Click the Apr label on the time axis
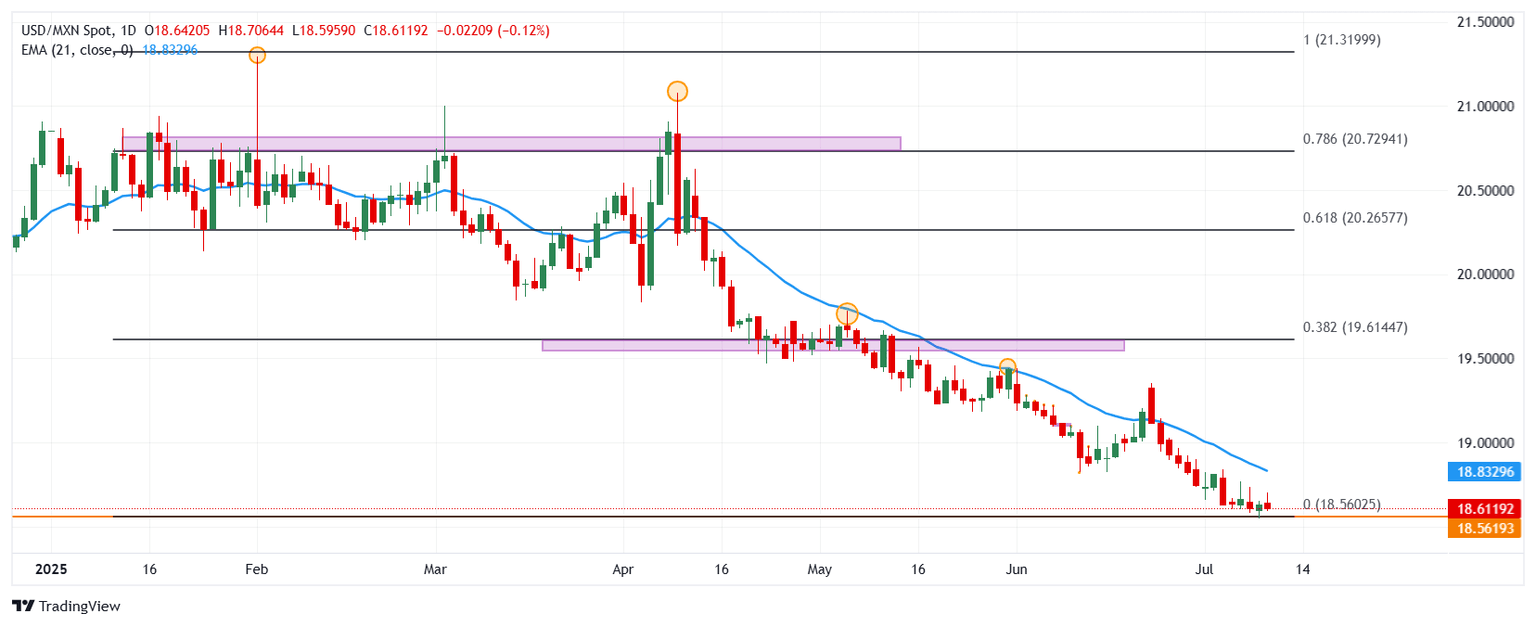The height and width of the screenshot is (626, 1536). tap(623, 569)
